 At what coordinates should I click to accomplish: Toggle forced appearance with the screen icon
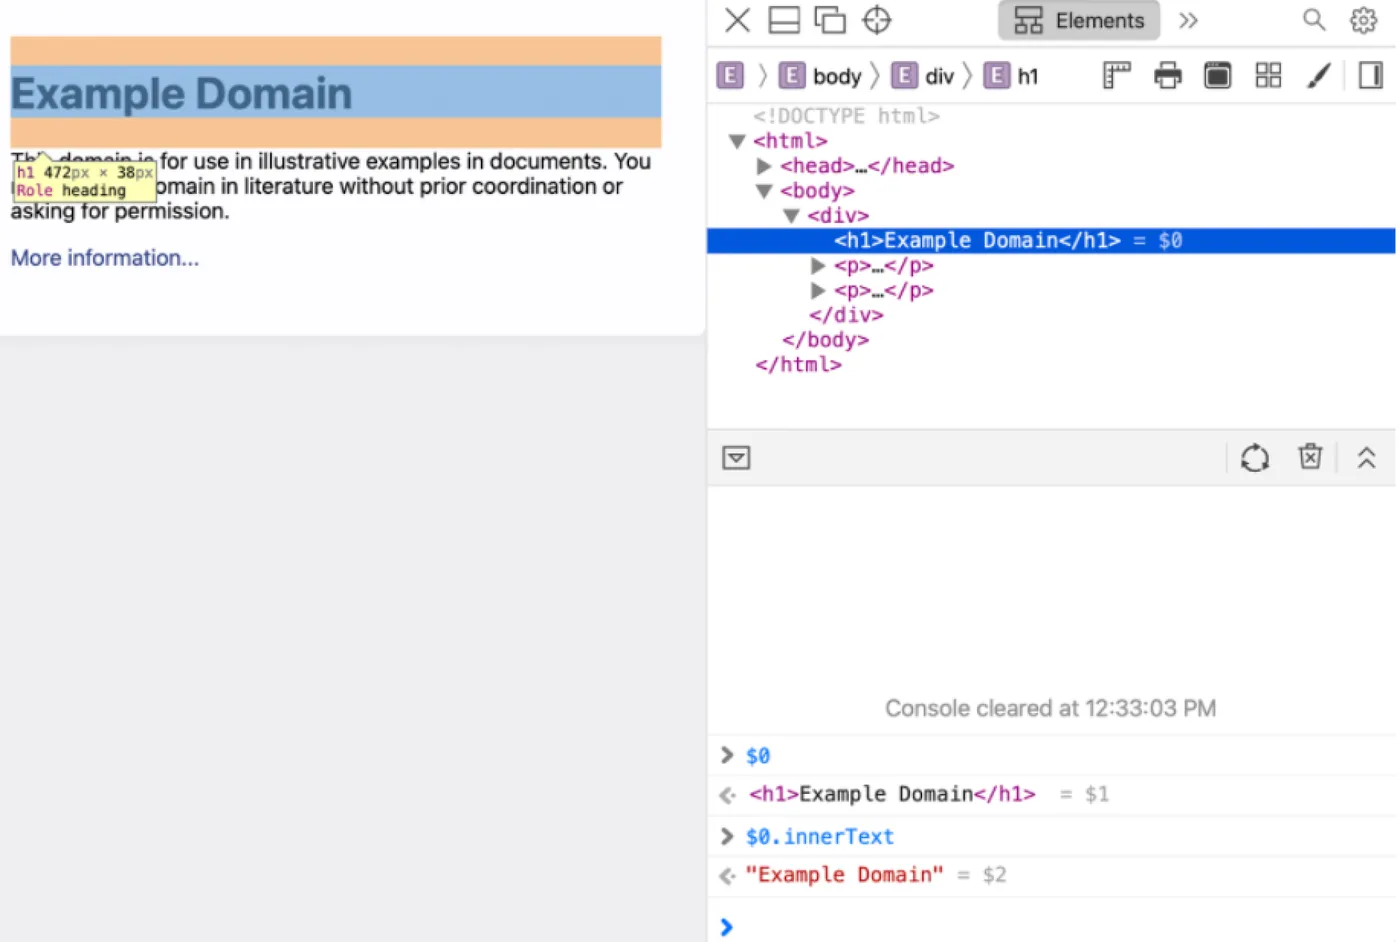point(1218,75)
